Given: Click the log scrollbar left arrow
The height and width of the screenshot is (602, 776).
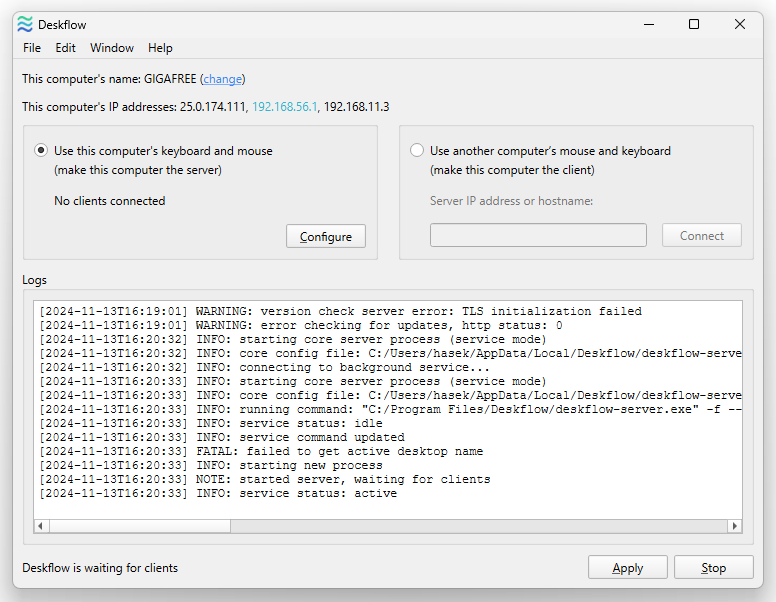Looking at the screenshot, I should click(x=41, y=526).
